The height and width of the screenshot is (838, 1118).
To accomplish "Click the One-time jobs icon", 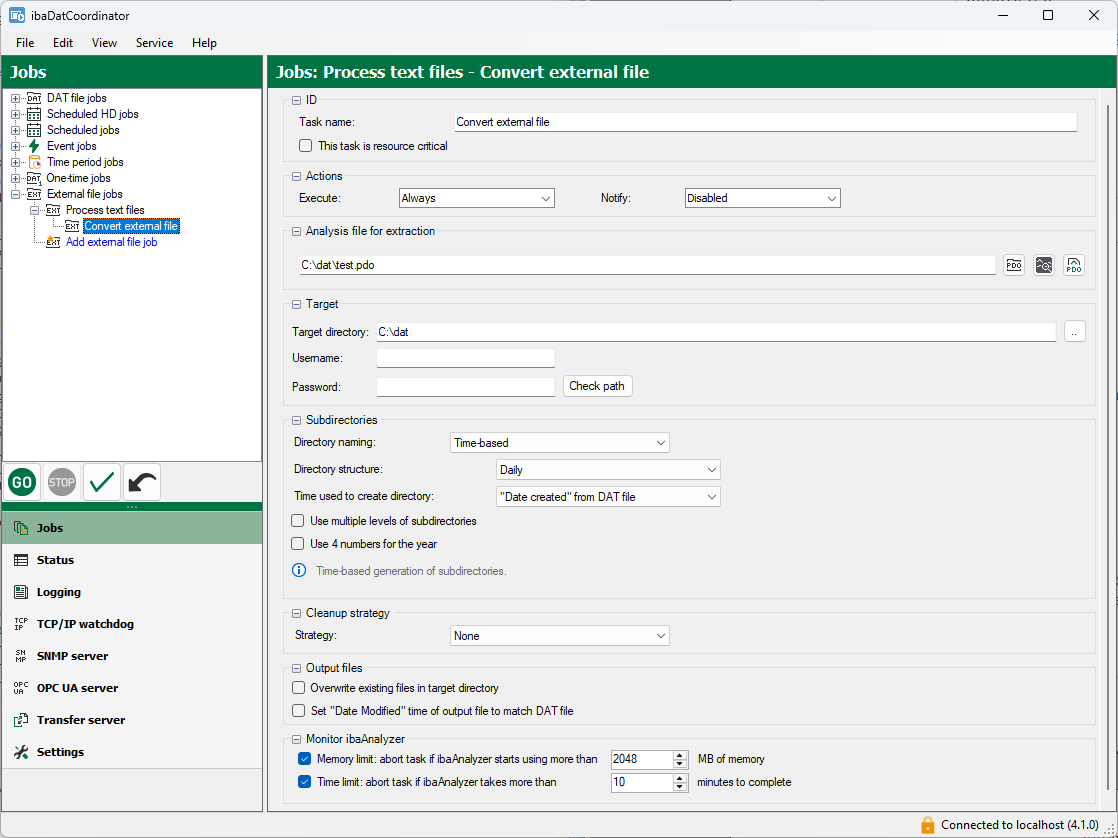I will click(34, 178).
